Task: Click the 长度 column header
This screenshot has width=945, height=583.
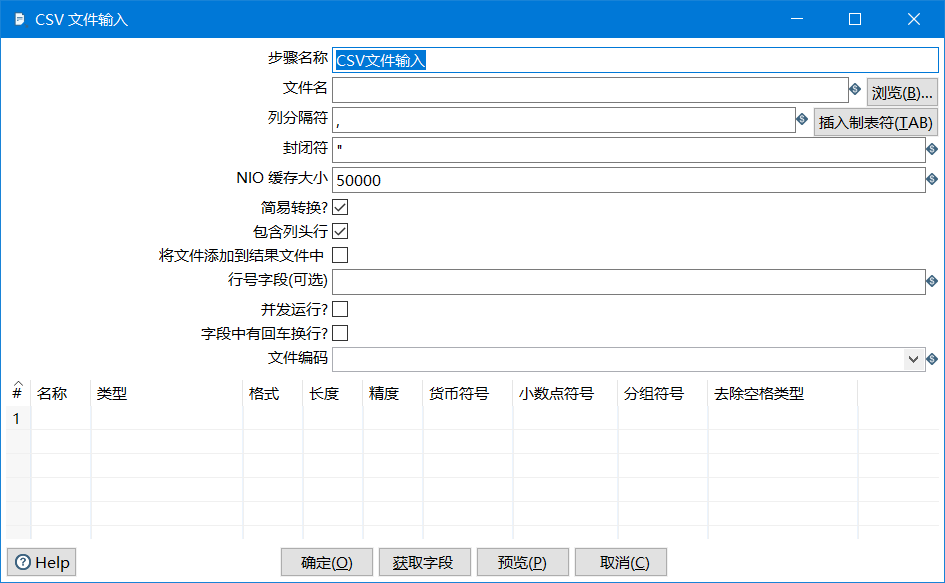Action: [333, 394]
